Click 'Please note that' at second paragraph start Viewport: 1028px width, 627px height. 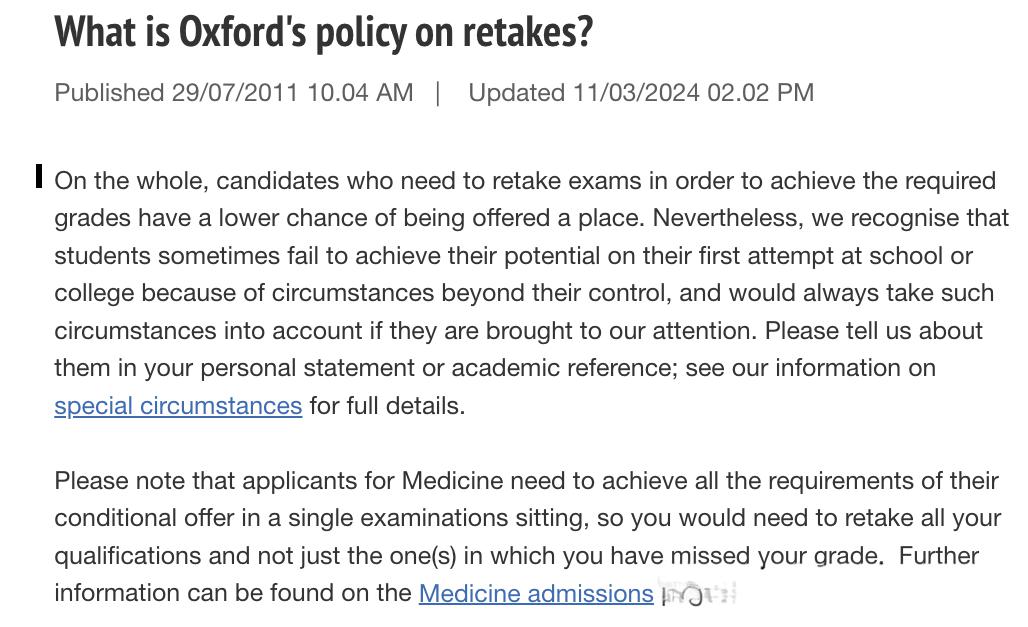tap(145, 481)
